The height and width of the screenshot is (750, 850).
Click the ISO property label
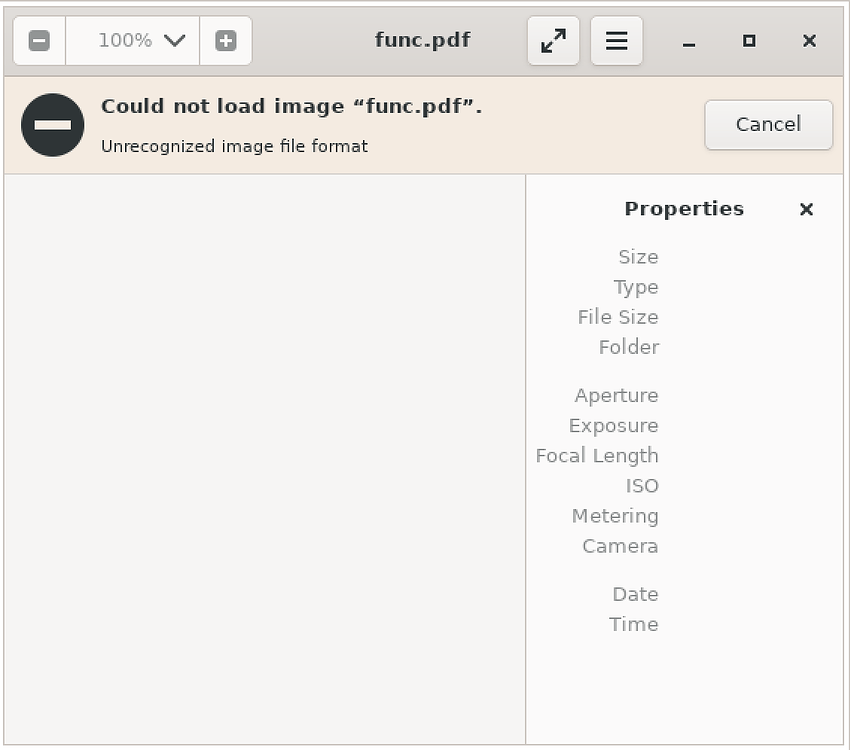(643, 486)
